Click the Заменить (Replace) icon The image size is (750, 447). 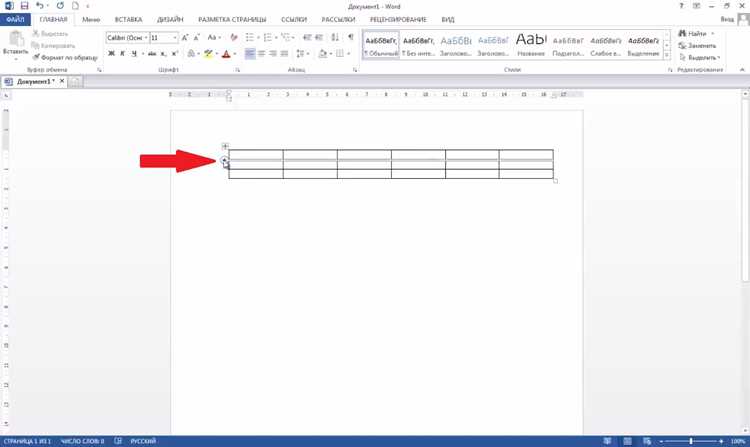[x=682, y=45]
